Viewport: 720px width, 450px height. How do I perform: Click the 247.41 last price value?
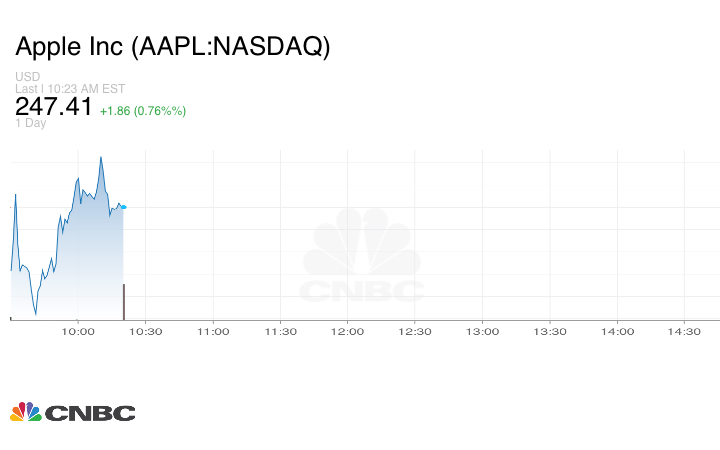pos(53,106)
